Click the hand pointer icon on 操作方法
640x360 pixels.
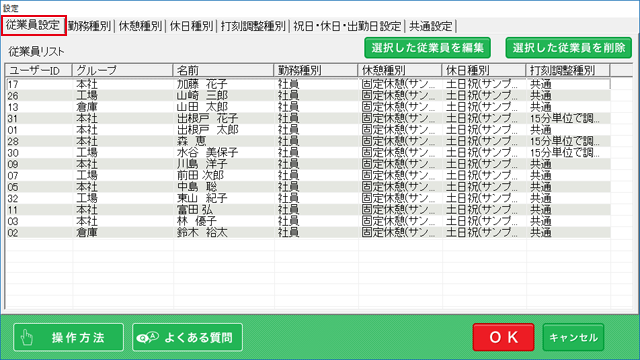click(x=27, y=338)
